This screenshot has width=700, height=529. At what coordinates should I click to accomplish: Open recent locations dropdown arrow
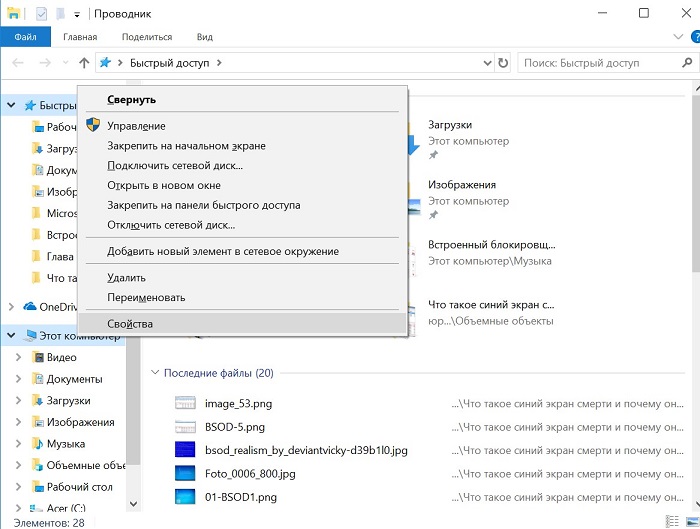point(66,63)
